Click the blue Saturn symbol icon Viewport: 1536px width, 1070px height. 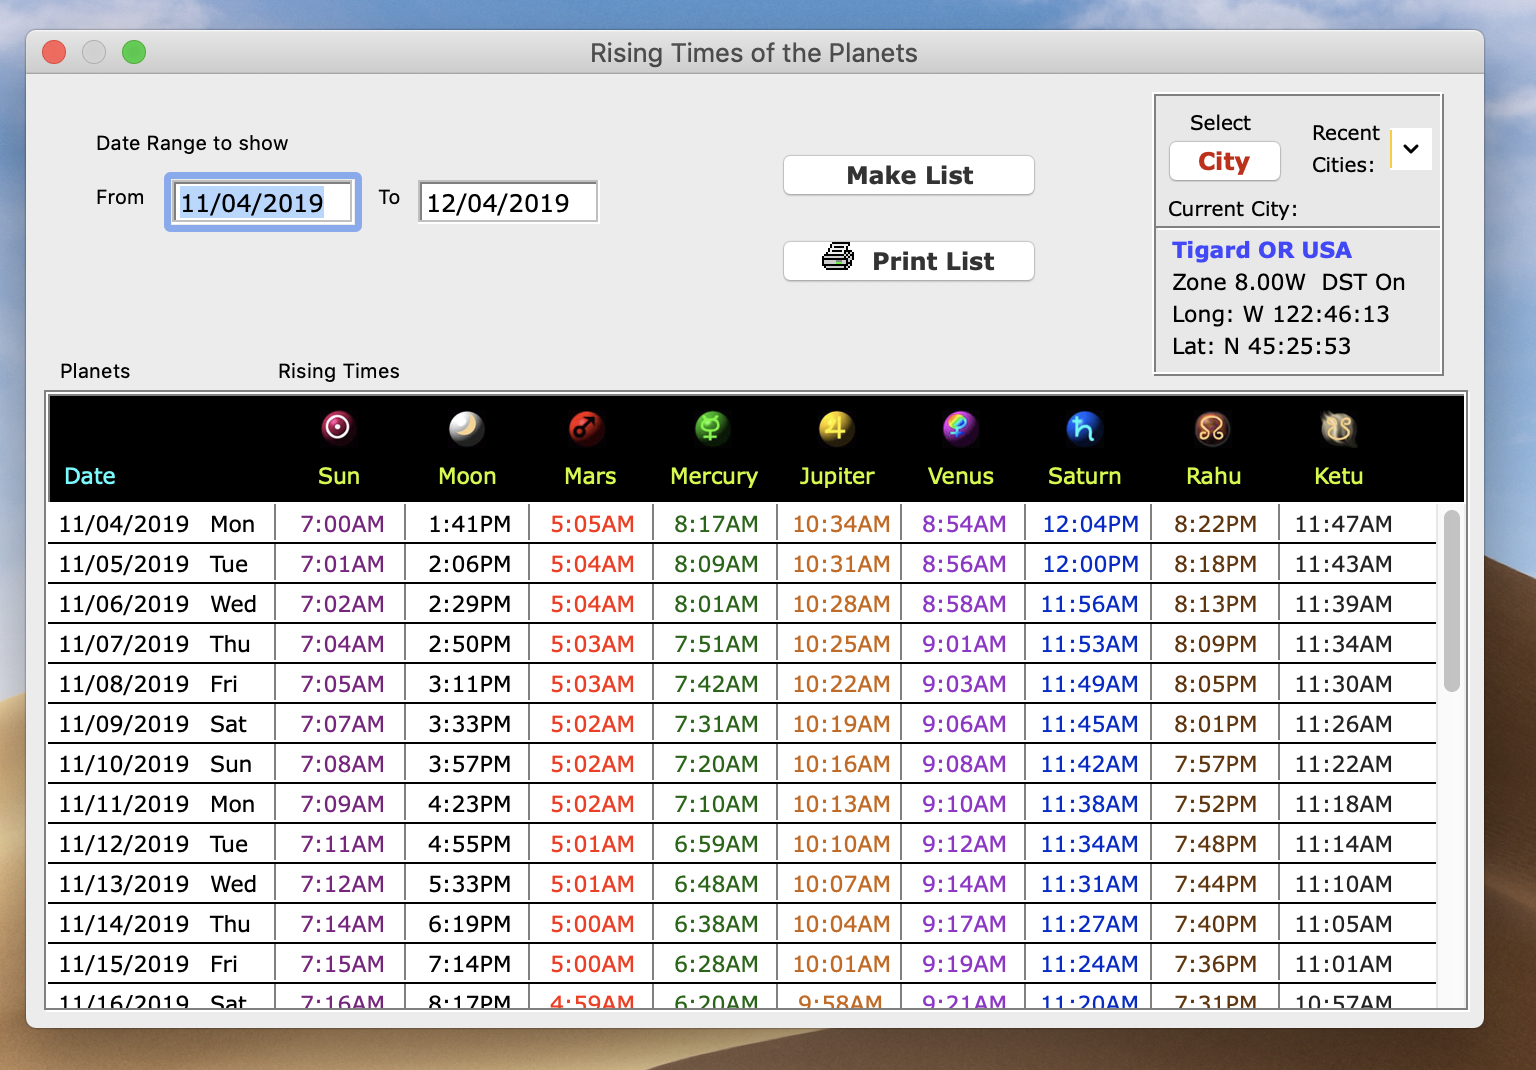pos(1083,428)
